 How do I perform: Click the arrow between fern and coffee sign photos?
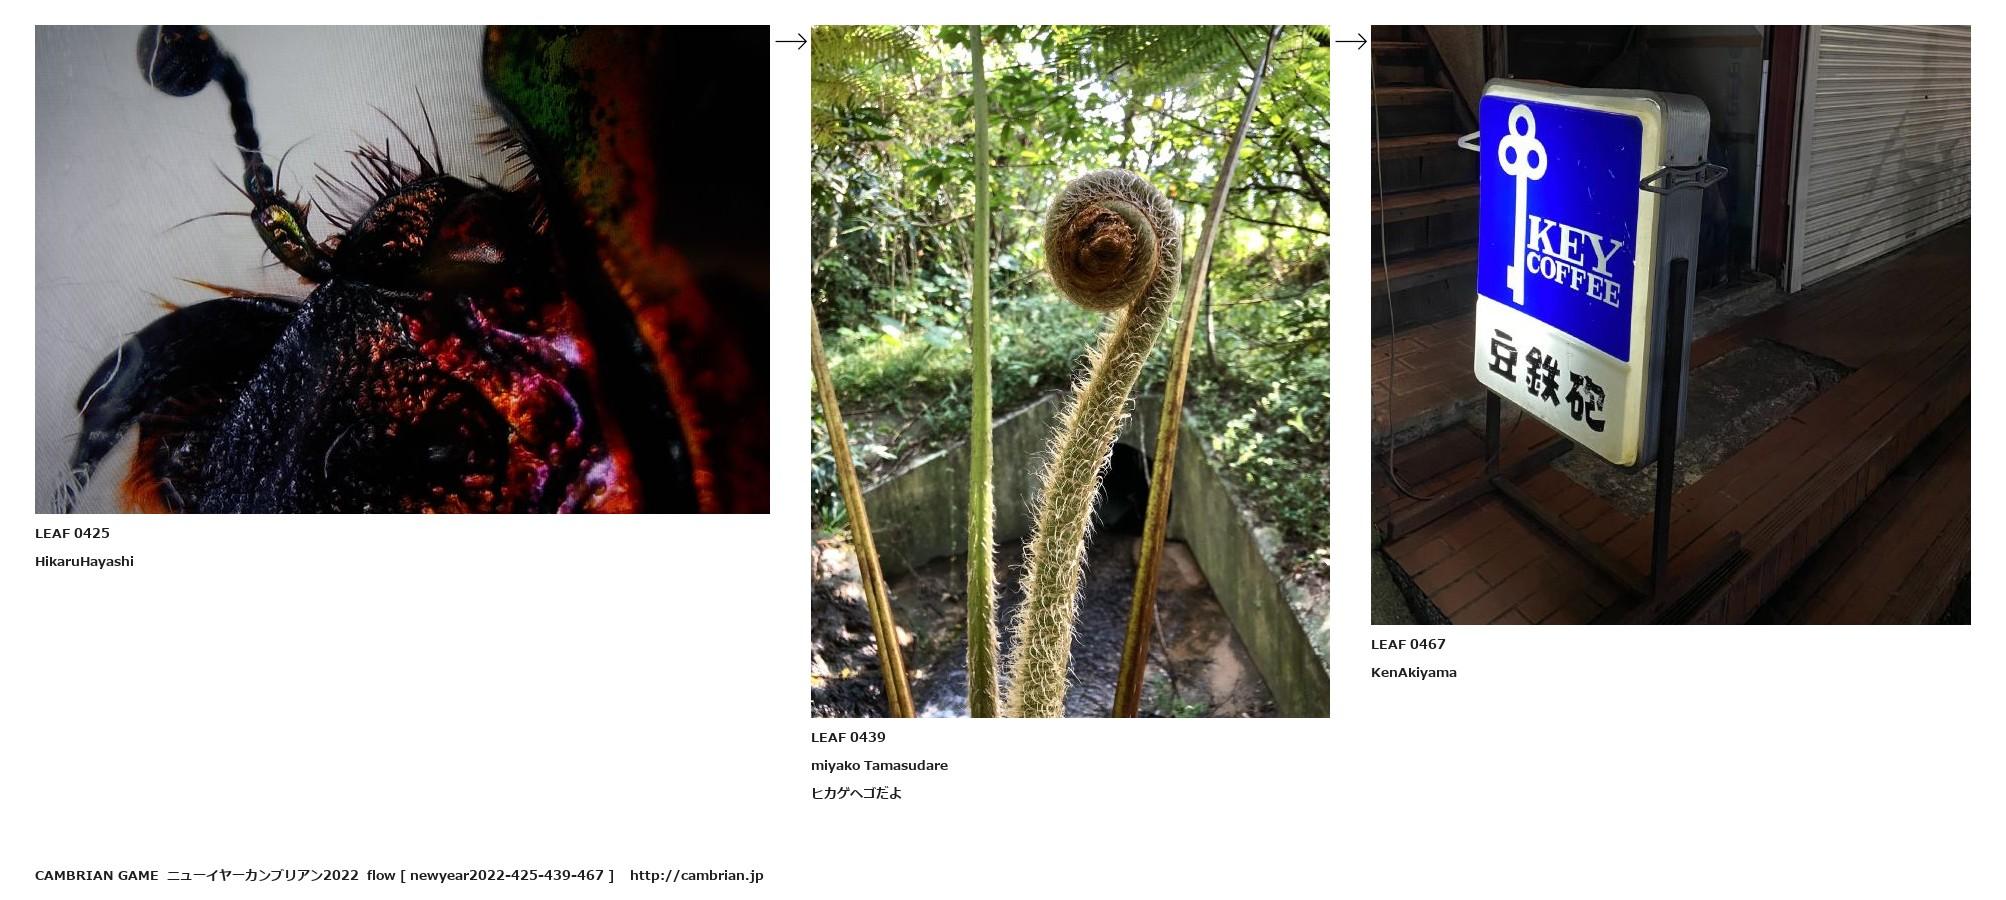point(1351,41)
